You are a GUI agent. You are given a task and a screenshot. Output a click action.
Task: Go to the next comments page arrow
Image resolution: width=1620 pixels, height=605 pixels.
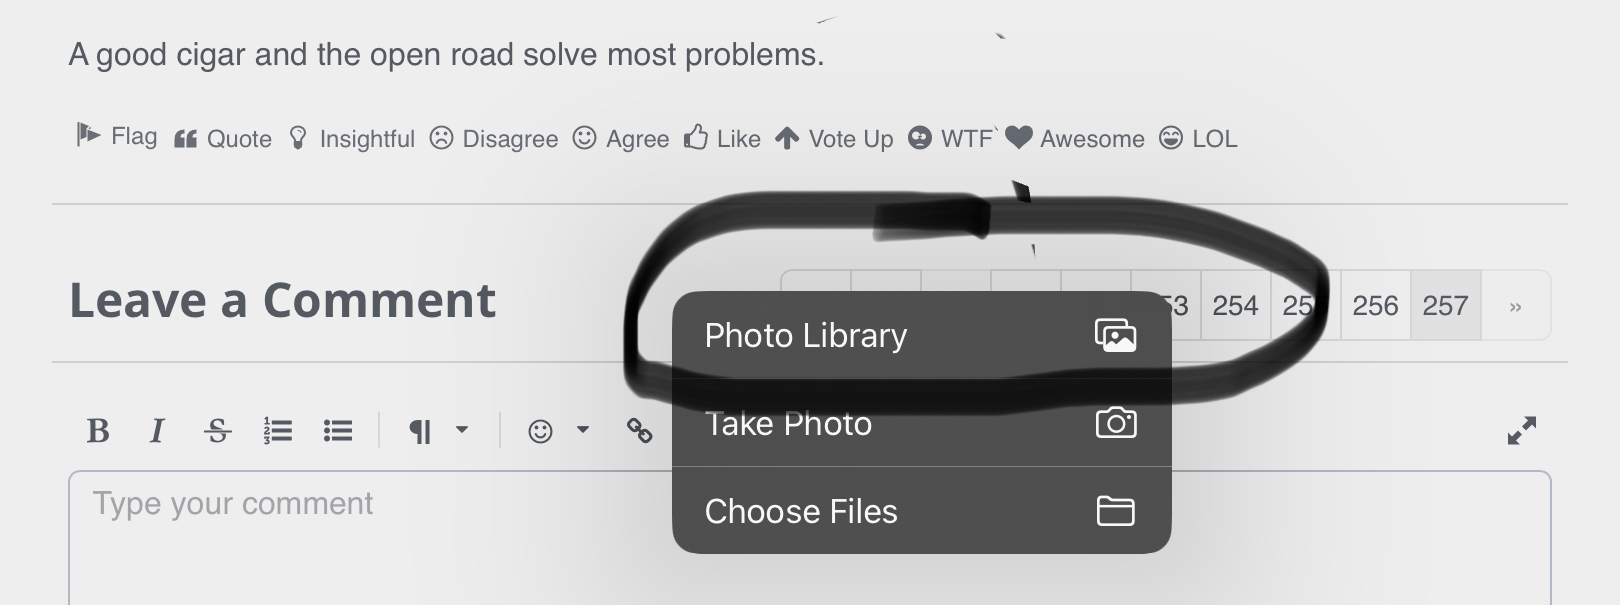(1515, 306)
